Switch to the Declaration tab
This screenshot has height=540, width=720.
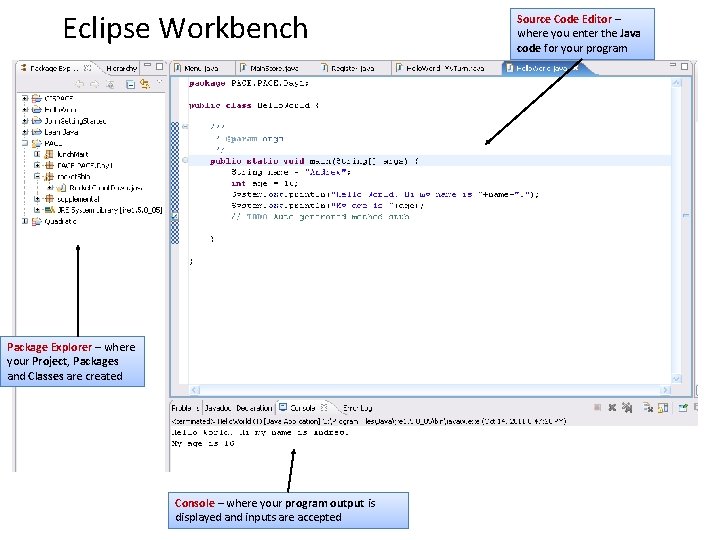254,408
